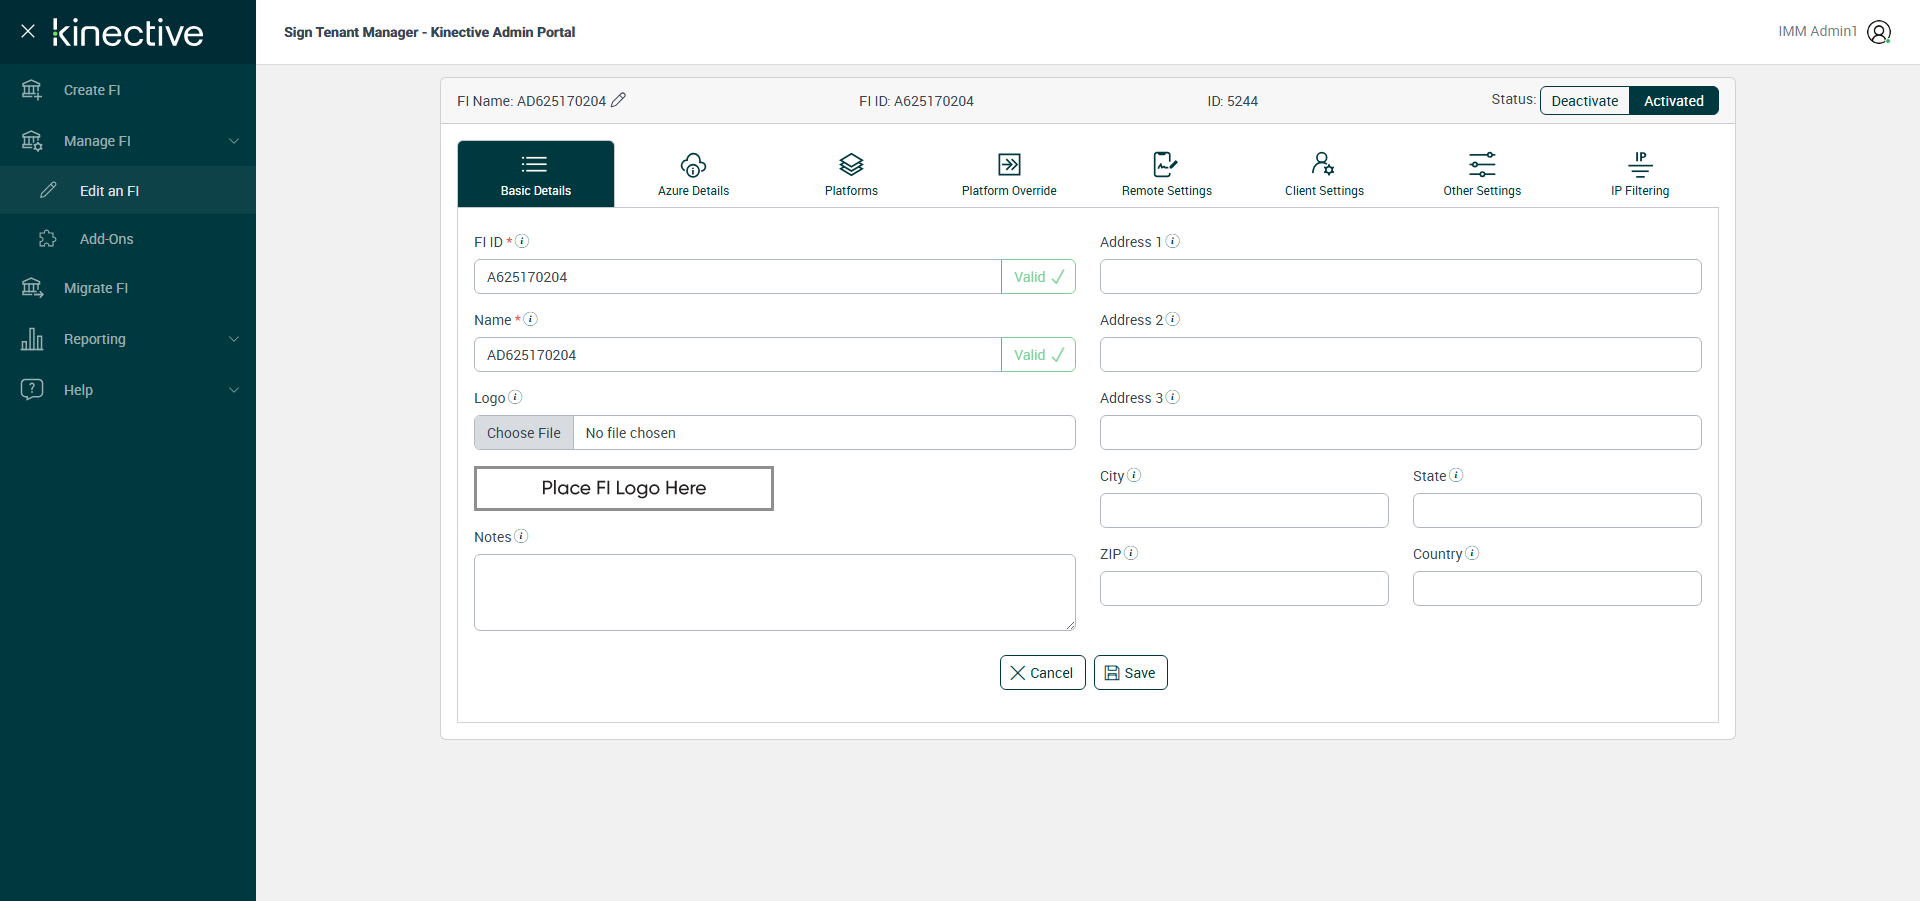Screen dimensions: 1920x901
Task: Focus the Address 3 input field
Action: 1401,433
